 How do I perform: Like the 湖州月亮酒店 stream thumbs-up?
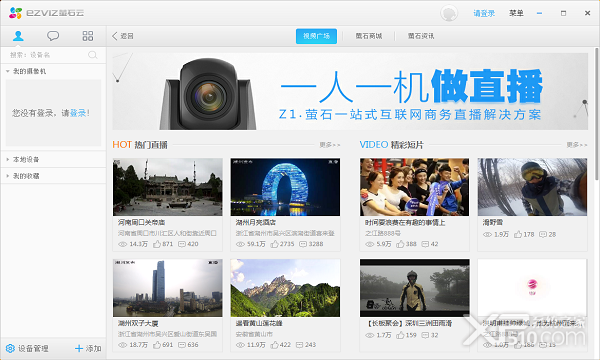pos(274,244)
